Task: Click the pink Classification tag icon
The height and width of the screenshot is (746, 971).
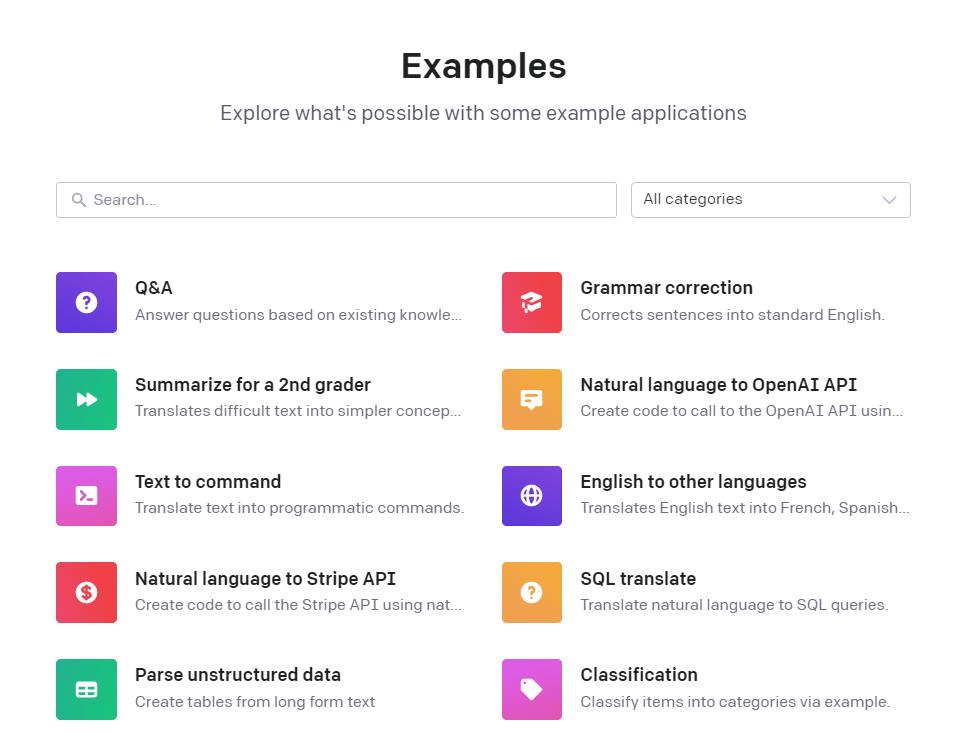Action: [x=531, y=689]
